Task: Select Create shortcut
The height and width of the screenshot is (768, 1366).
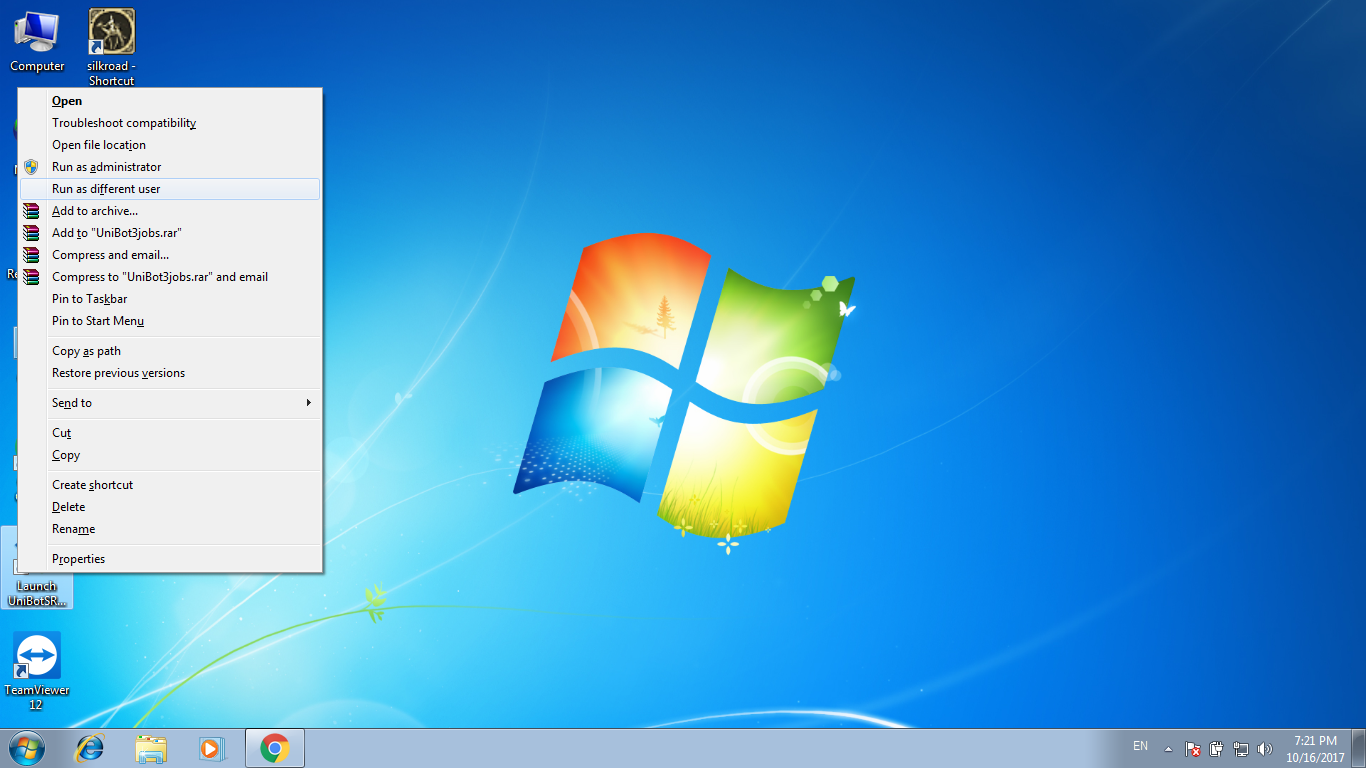Action: coord(170,485)
